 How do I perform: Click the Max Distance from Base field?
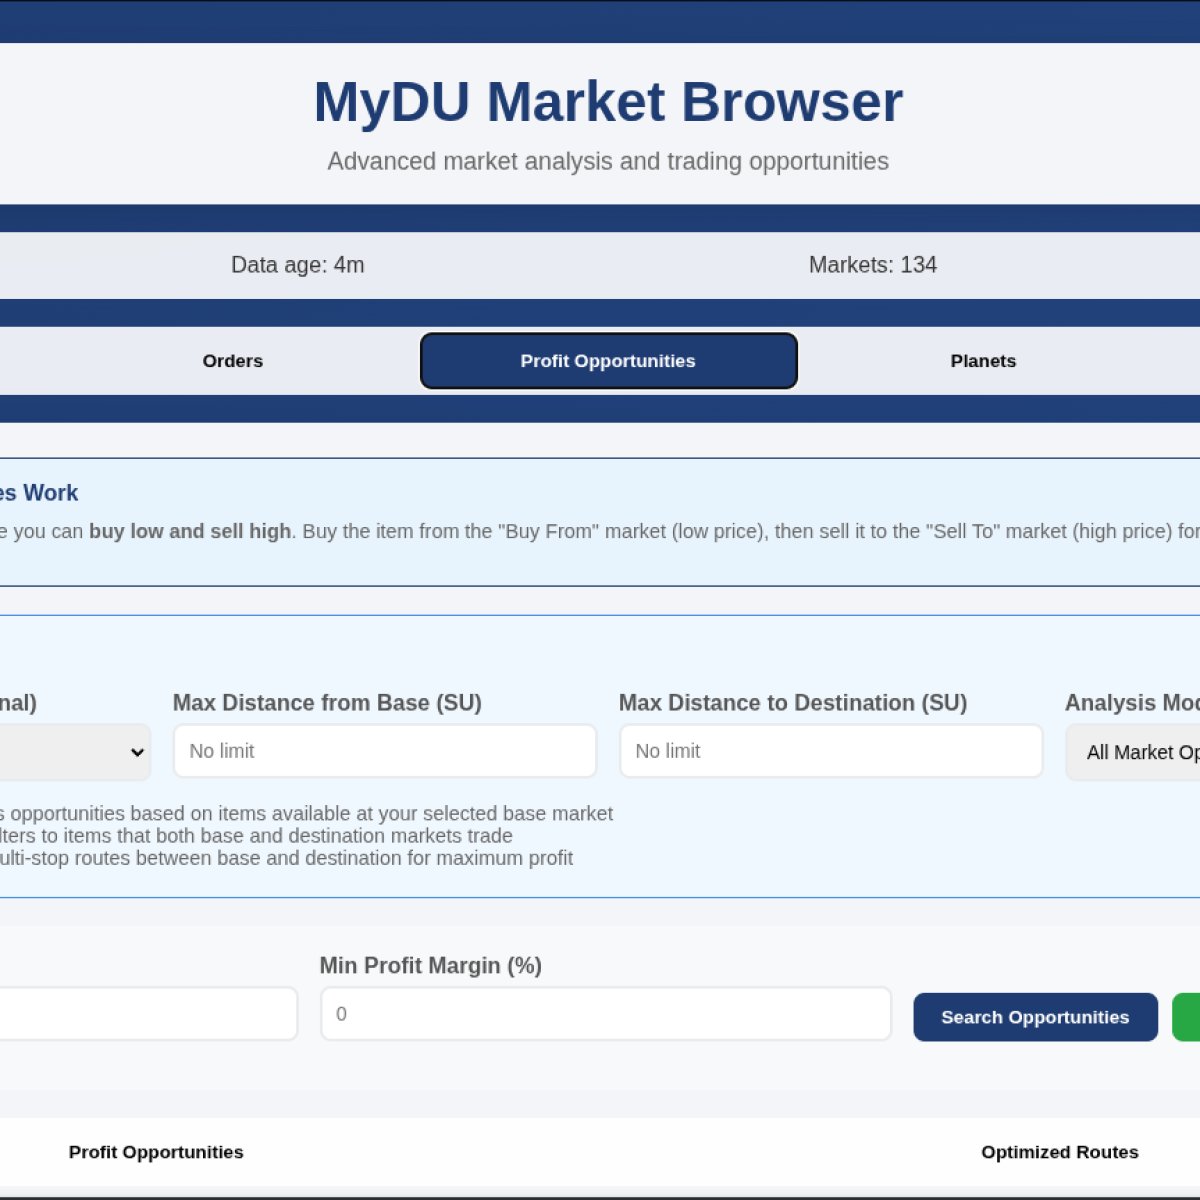click(x=384, y=751)
